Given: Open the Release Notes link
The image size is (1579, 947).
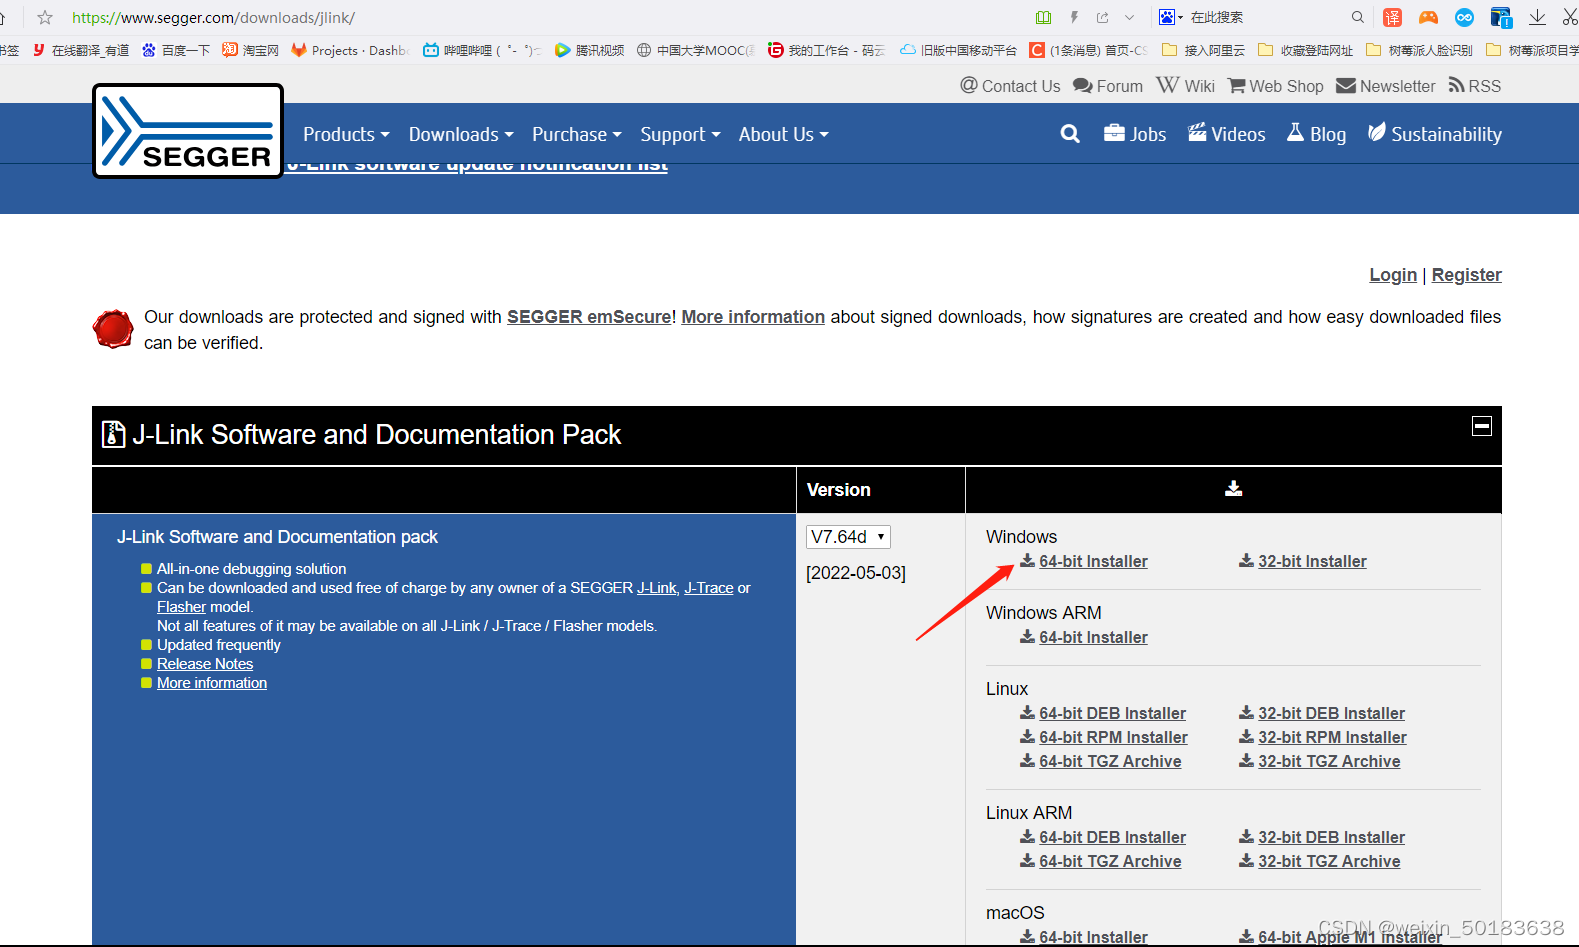Looking at the screenshot, I should point(205,664).
